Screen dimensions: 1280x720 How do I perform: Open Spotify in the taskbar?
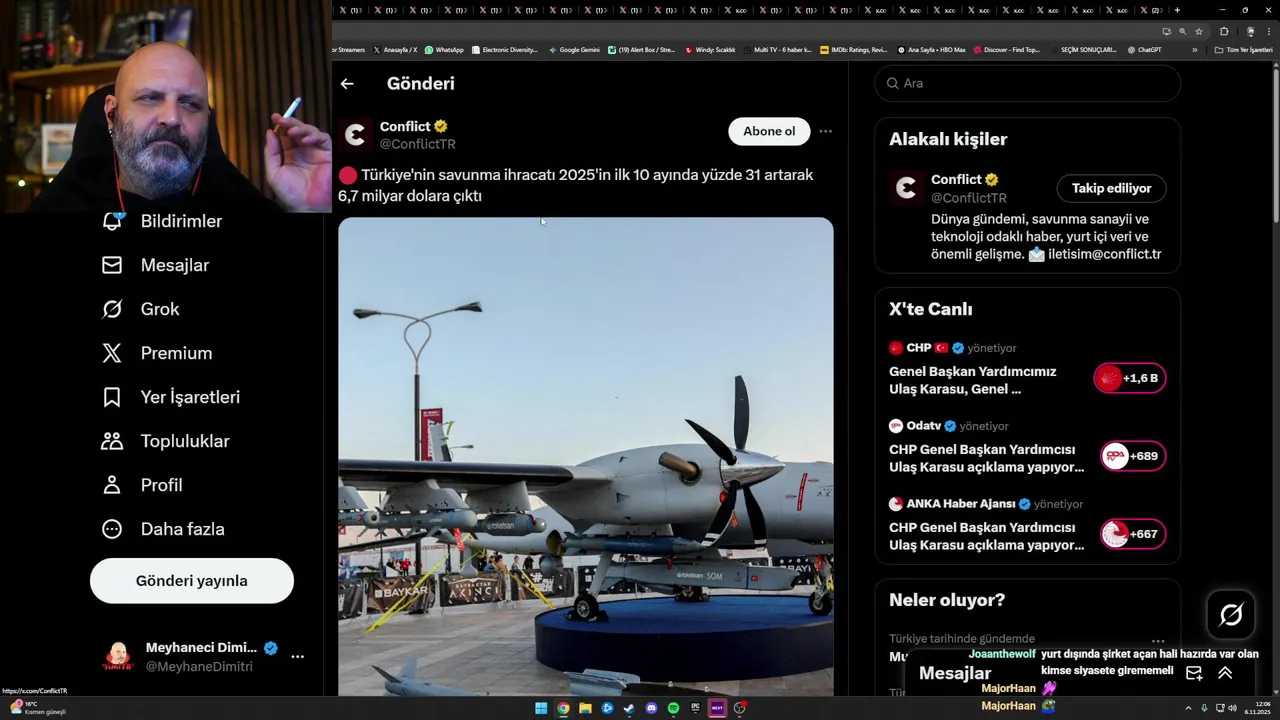673,708
